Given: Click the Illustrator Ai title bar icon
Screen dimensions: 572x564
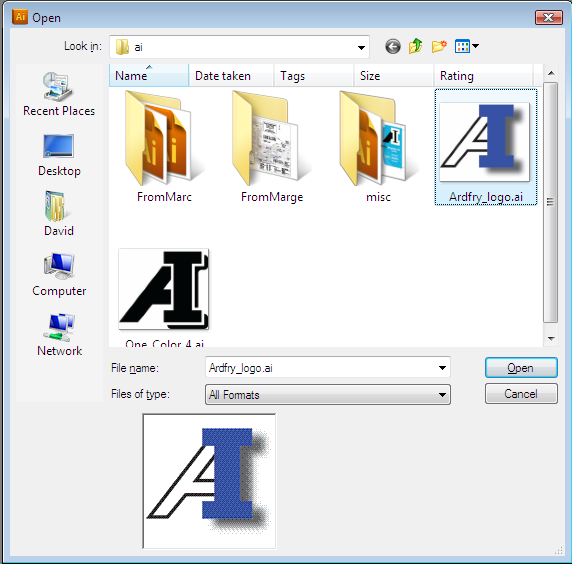Looking at the screenshot, I should tap(20, 17).
